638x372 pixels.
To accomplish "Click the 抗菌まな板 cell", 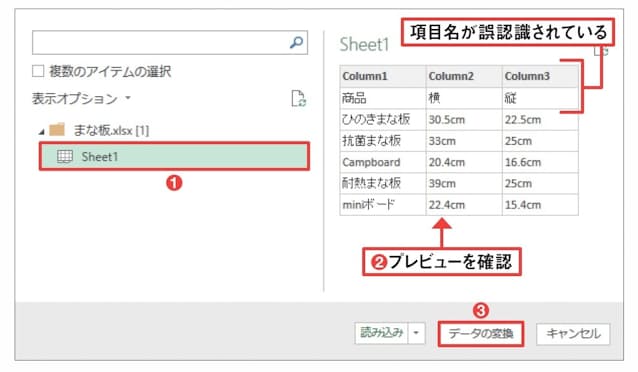I will click(x=383, y=141).
